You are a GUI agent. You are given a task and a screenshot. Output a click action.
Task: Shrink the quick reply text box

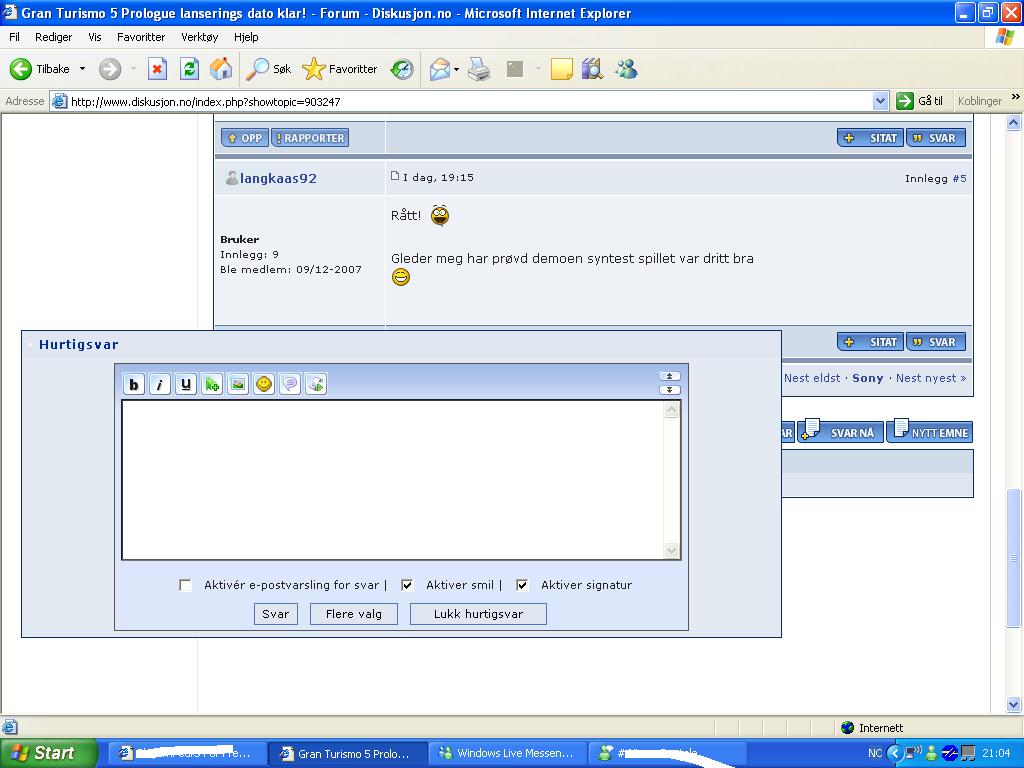(669, 376)
